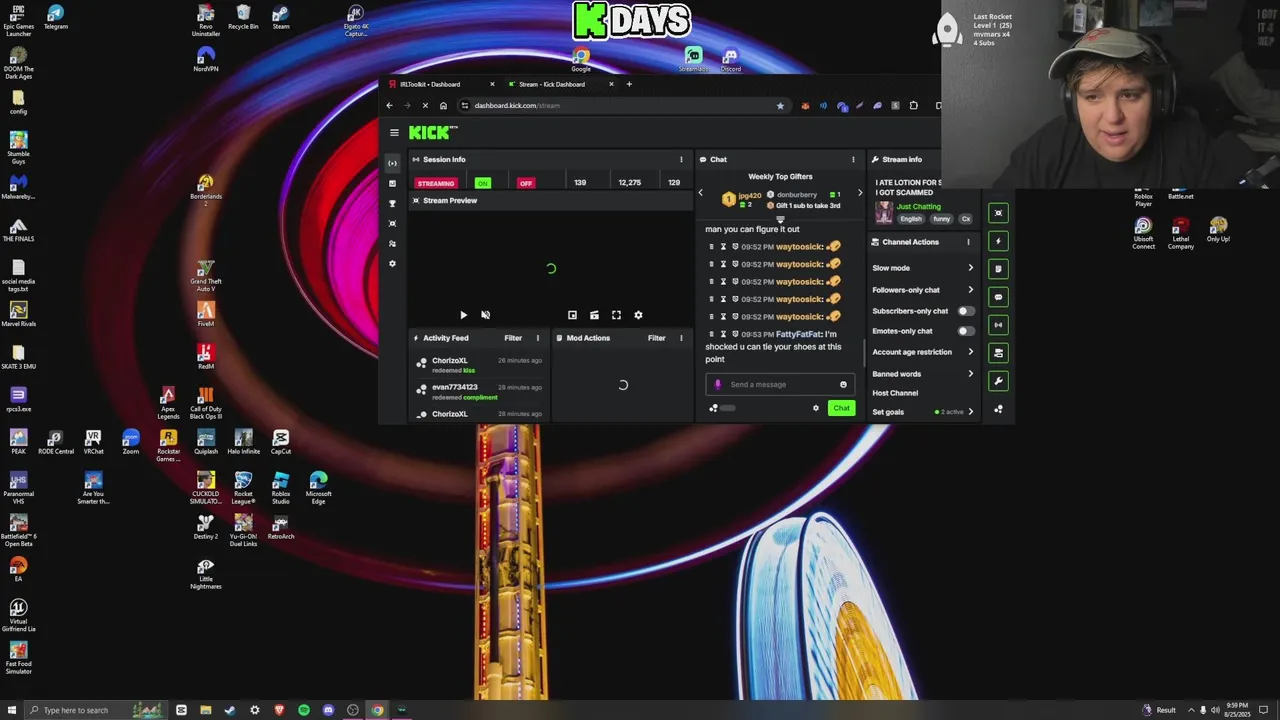
Task: Select the Just Chatting category
Action: (x=918, y=207)
